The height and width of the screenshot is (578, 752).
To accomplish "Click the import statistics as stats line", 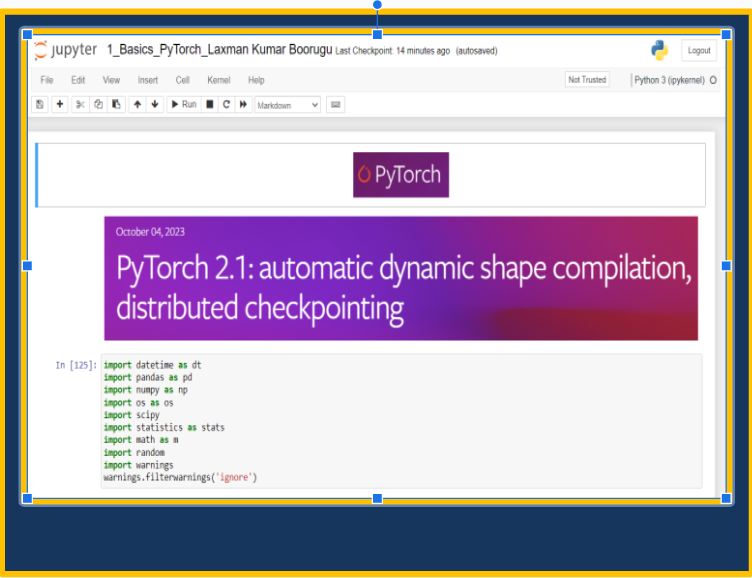I will pos(164,427).
